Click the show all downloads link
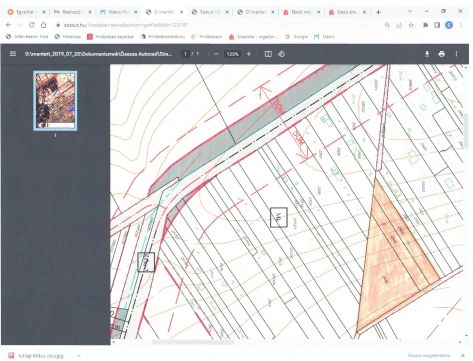Viewport: 473px width, 361px height. pyautogui.click(x=429, y=355)
